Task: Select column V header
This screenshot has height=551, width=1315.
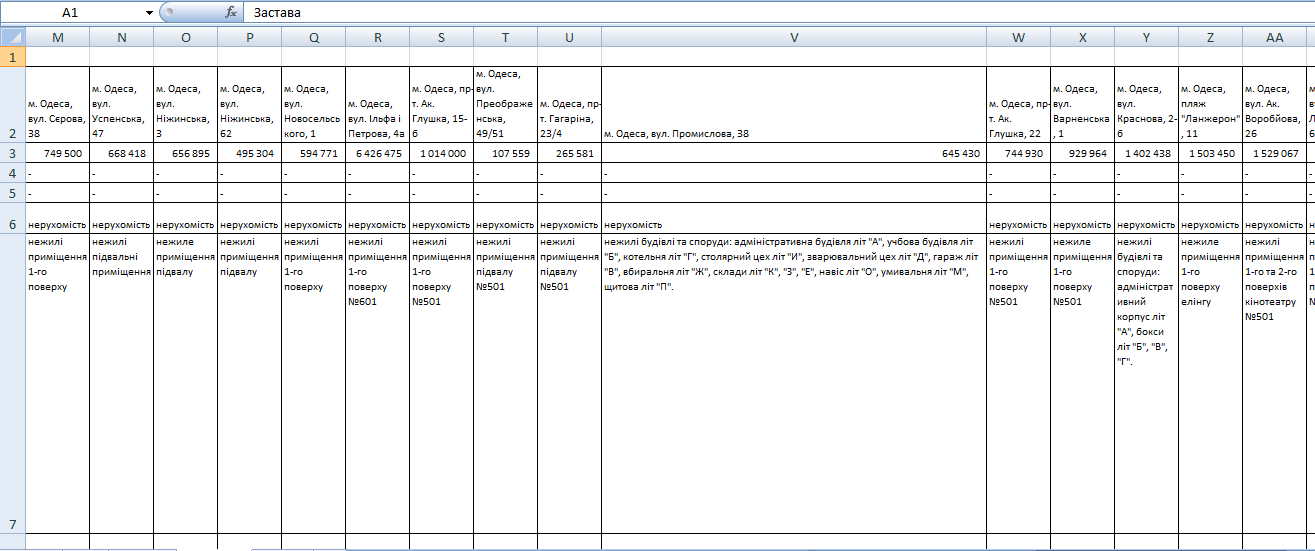Action: point(793,37)
